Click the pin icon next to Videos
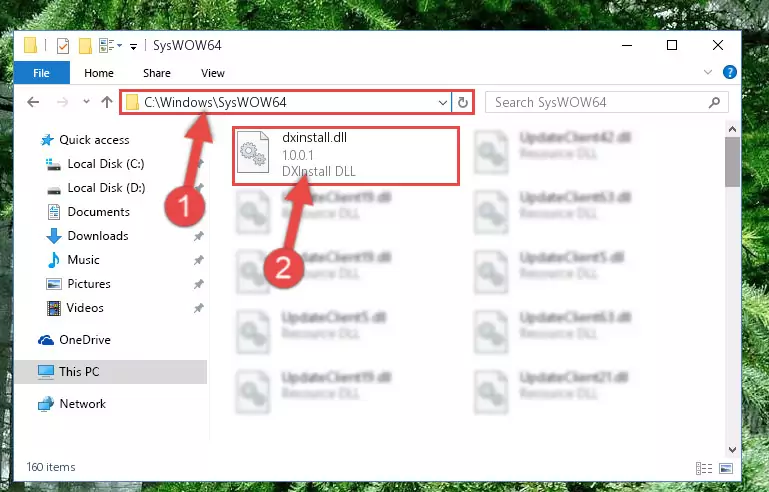The width and height of the screenshot is (769, 492). (199, 309)
